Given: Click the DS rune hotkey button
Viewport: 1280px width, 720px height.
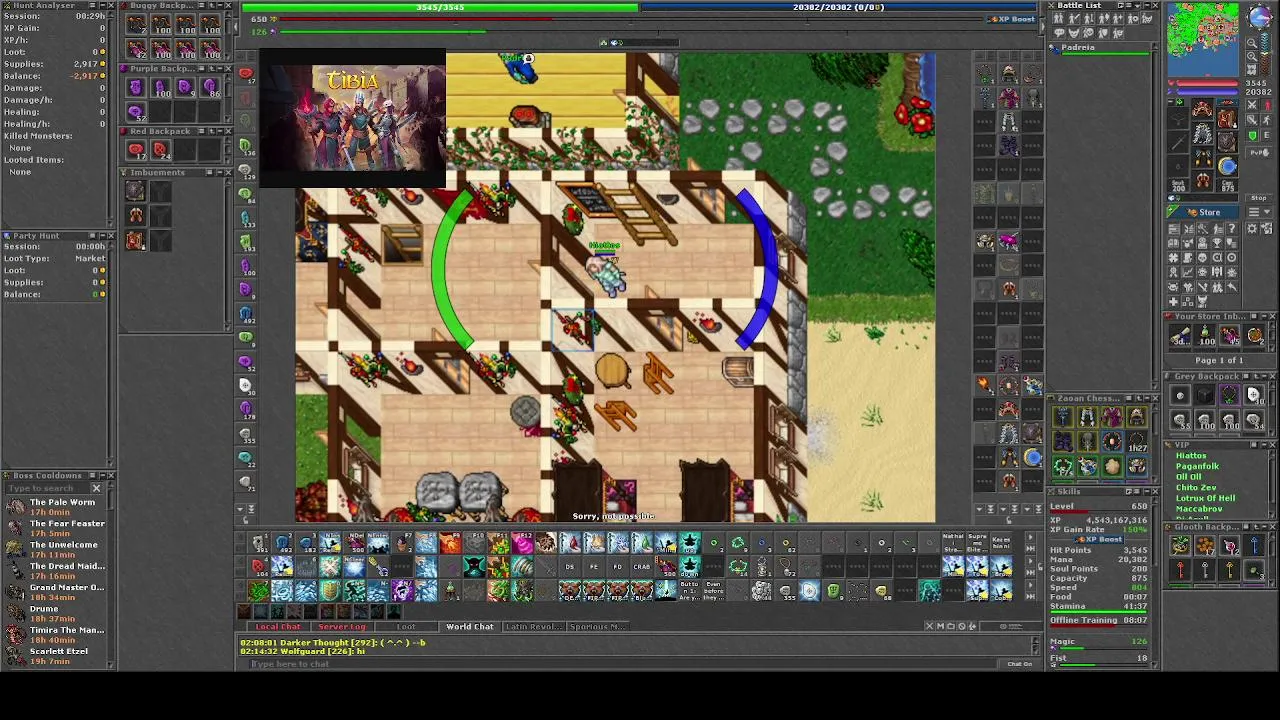Looking at the screenshot, I should point(570,567).
